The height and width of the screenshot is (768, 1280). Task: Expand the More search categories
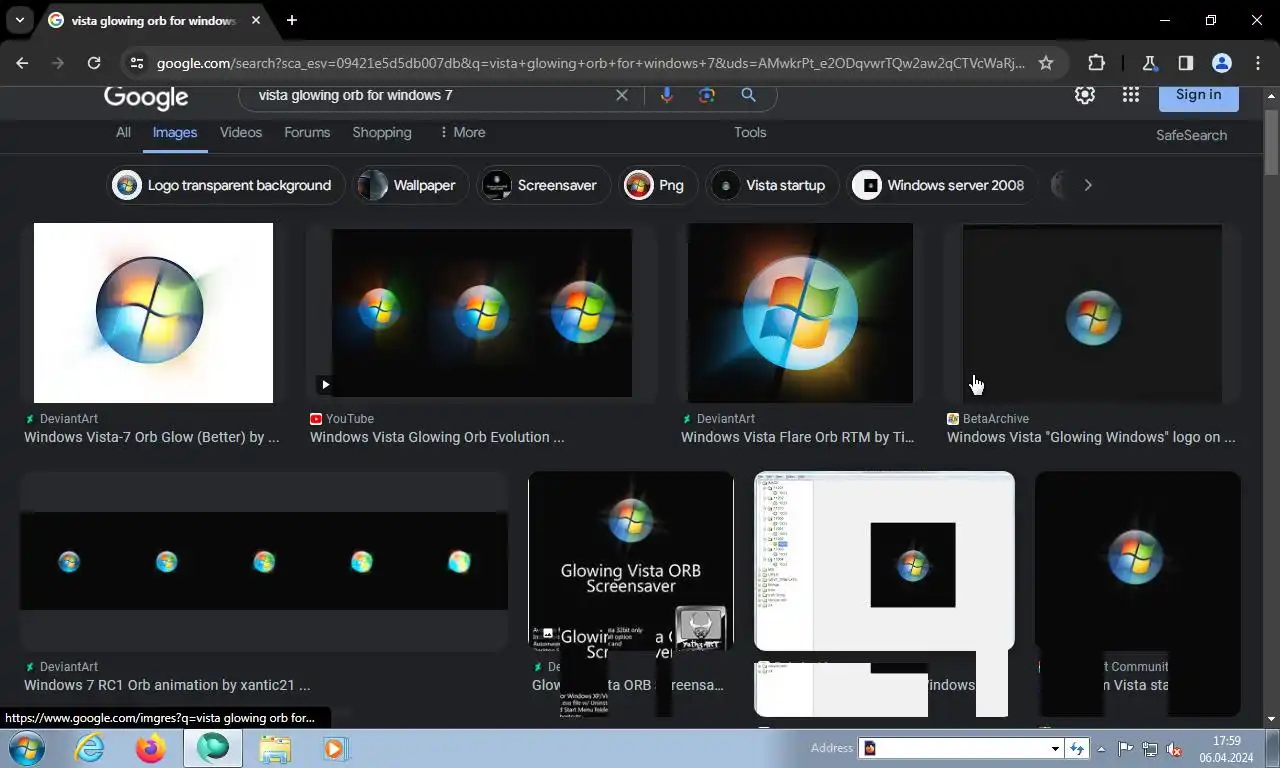[x=462, y=132]
